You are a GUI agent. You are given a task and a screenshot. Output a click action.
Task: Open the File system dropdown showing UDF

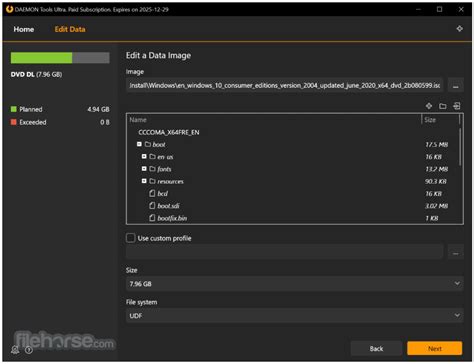[x=295, y=316]
